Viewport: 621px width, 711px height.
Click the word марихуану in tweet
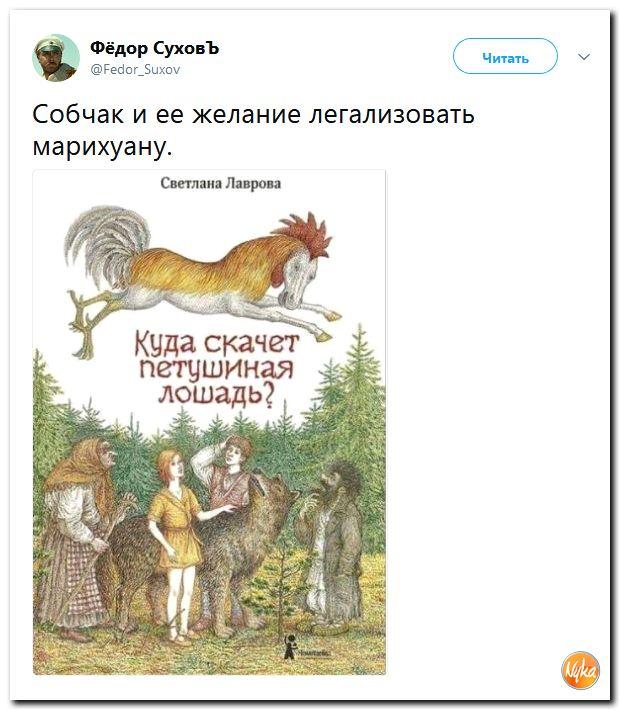(x=102, y=147)
